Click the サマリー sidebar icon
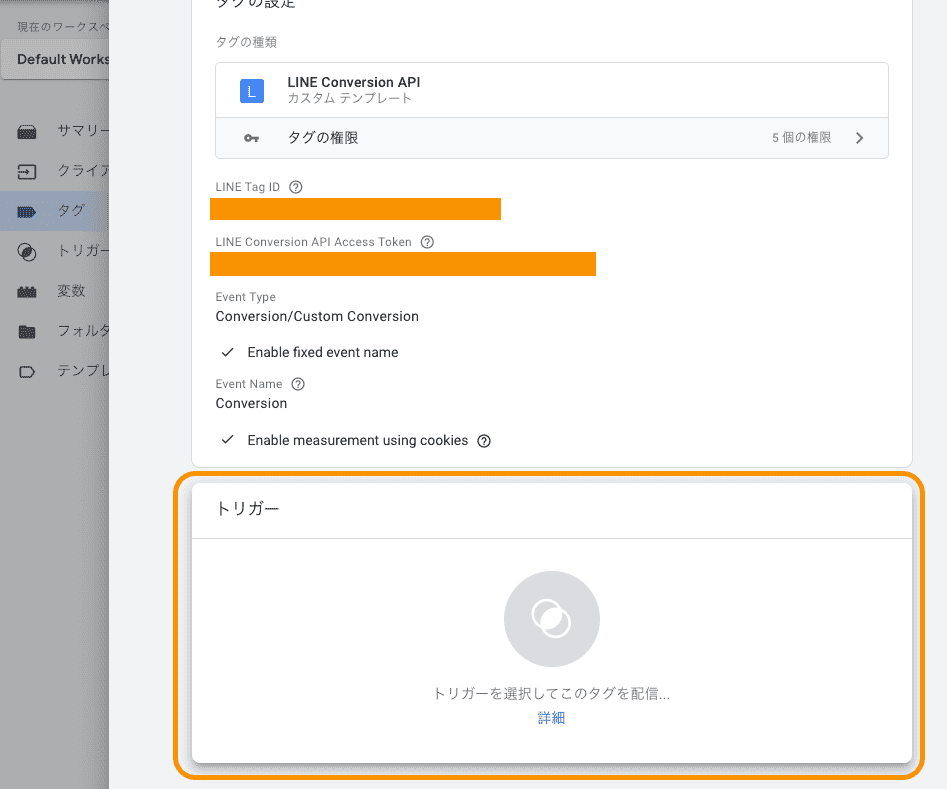The width and height of the screenshot is (947, 789). [27, 132]
